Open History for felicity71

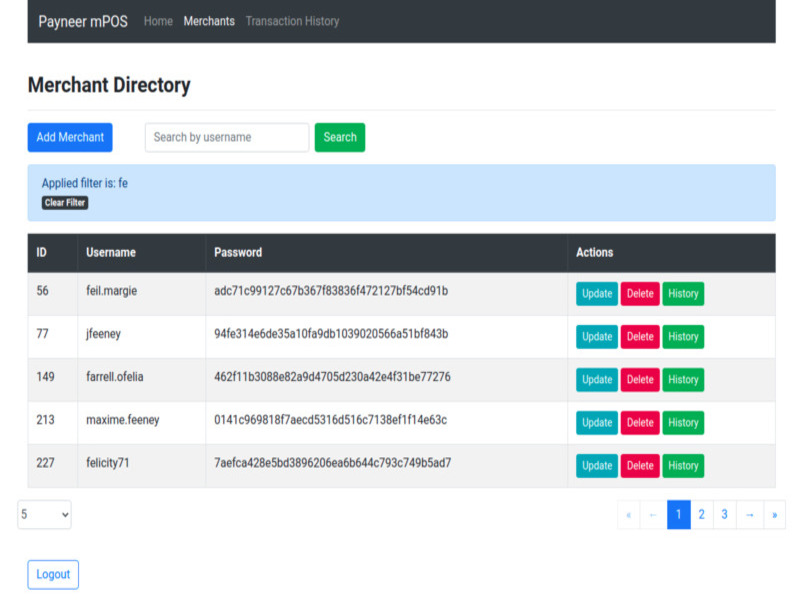[x=683, y=466]
